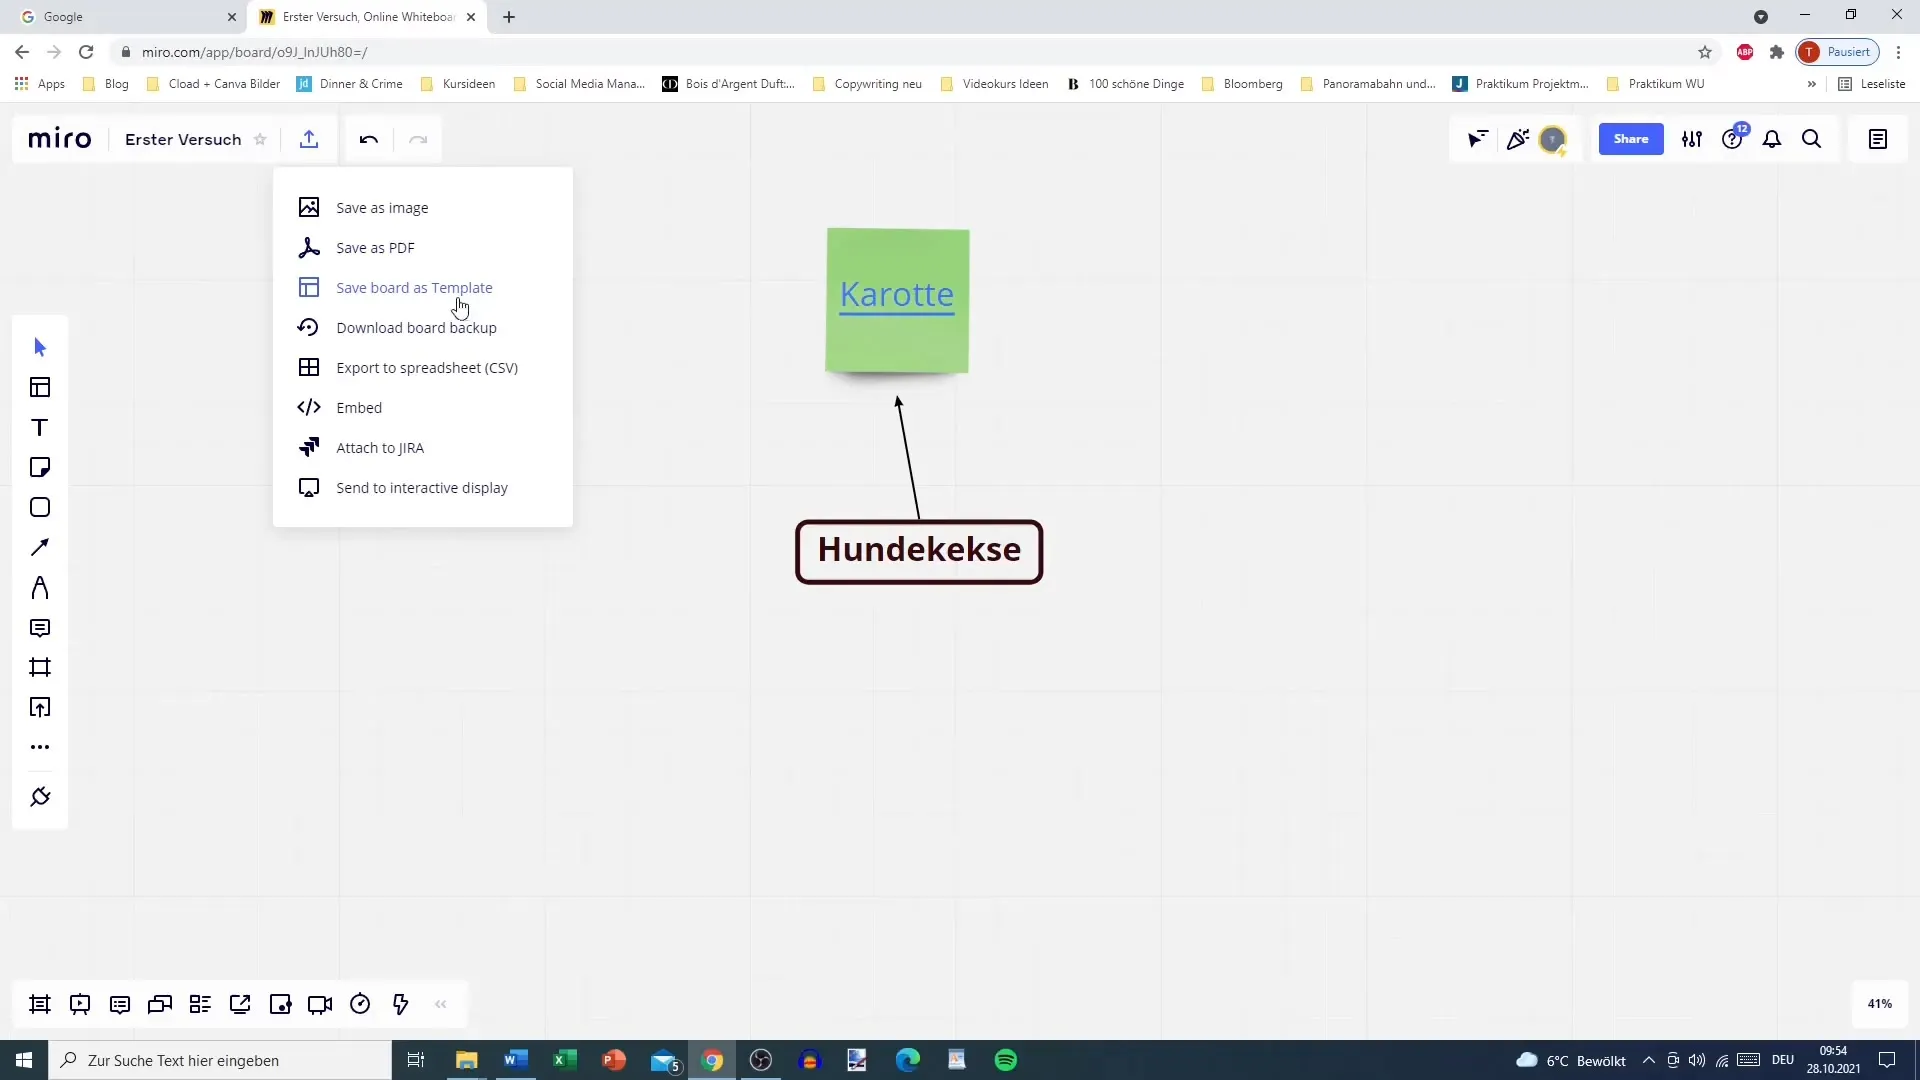Expand the toolbar collapse arrow
The image size is (1920, 1080).
pos(440,1004)
